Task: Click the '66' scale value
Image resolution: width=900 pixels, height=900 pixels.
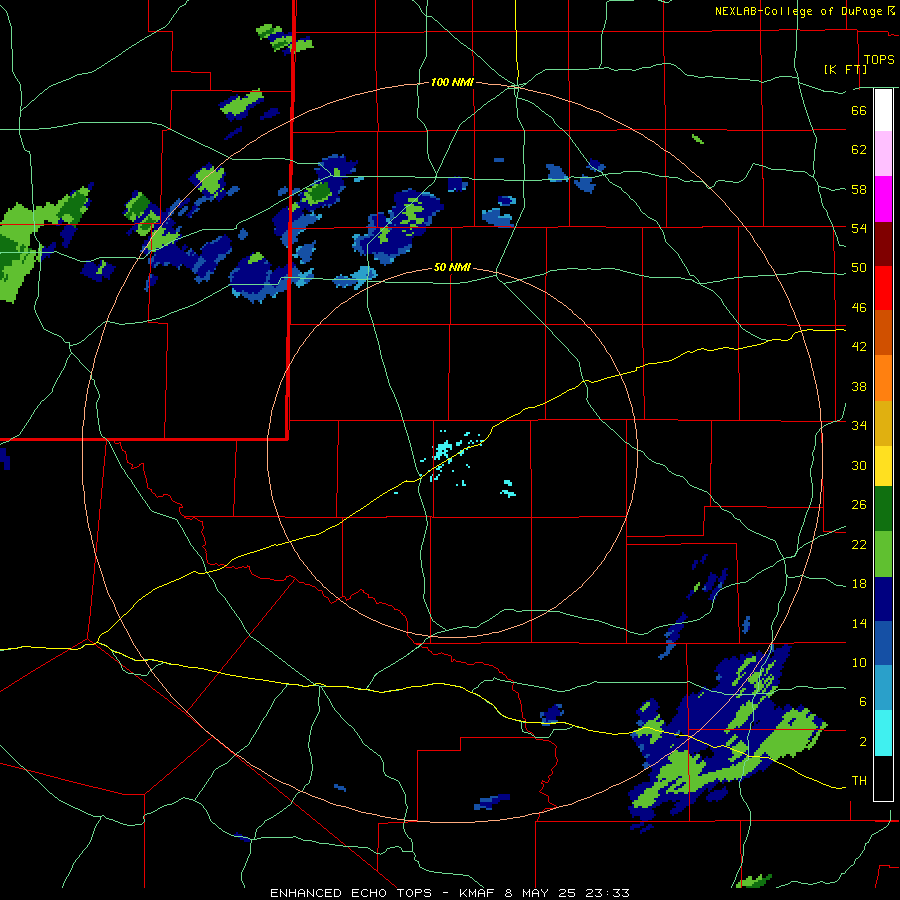Action: coord(859,110)
